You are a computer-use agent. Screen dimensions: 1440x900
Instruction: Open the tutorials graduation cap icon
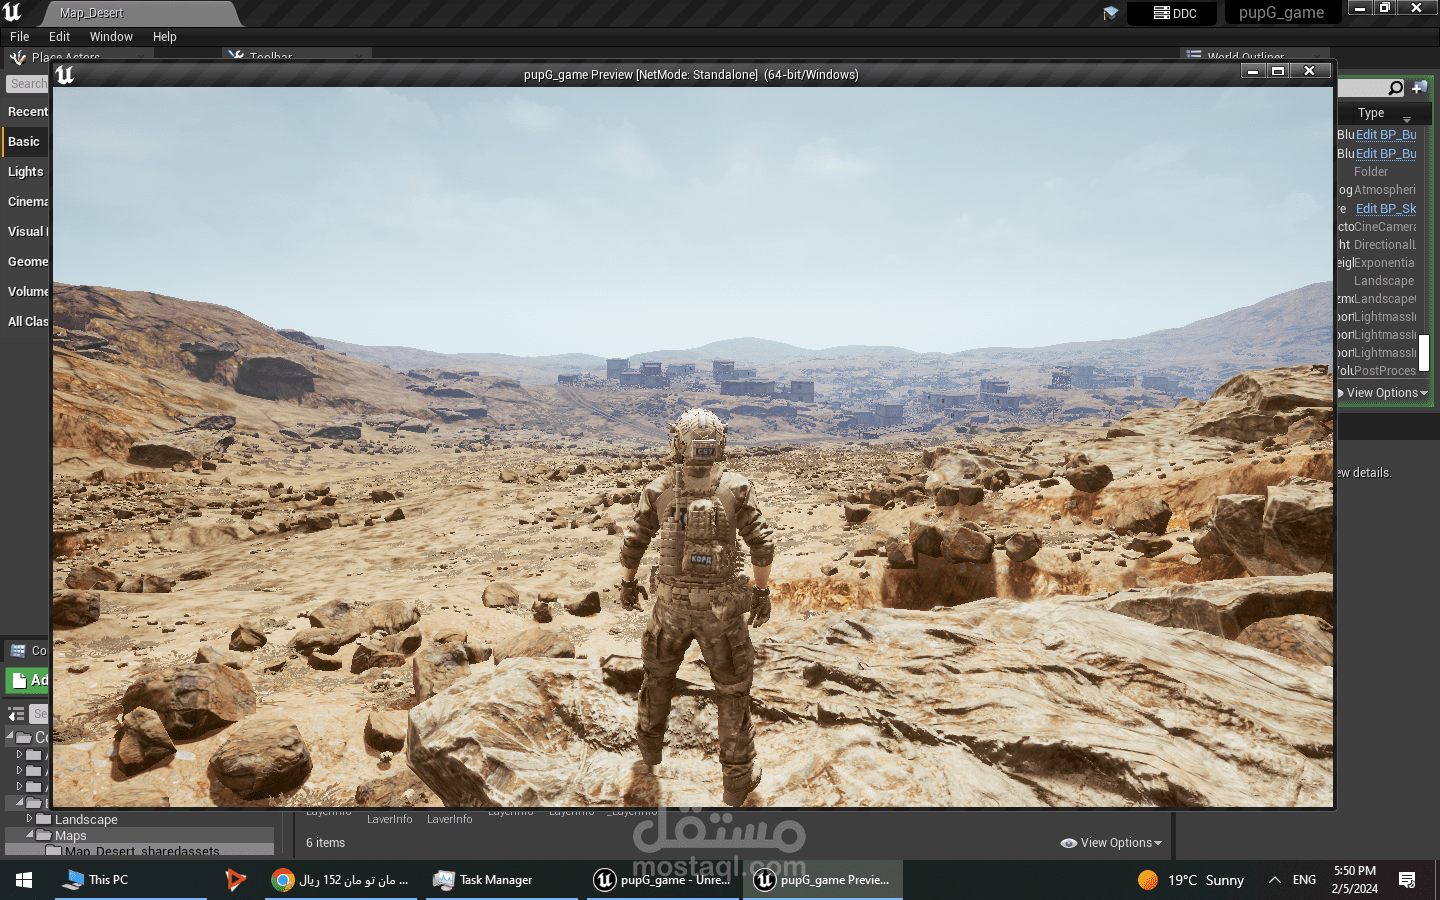tap(1110, 13)
